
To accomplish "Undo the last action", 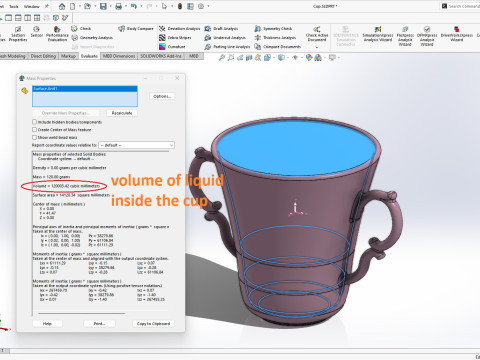I will (x=134, y=6).
